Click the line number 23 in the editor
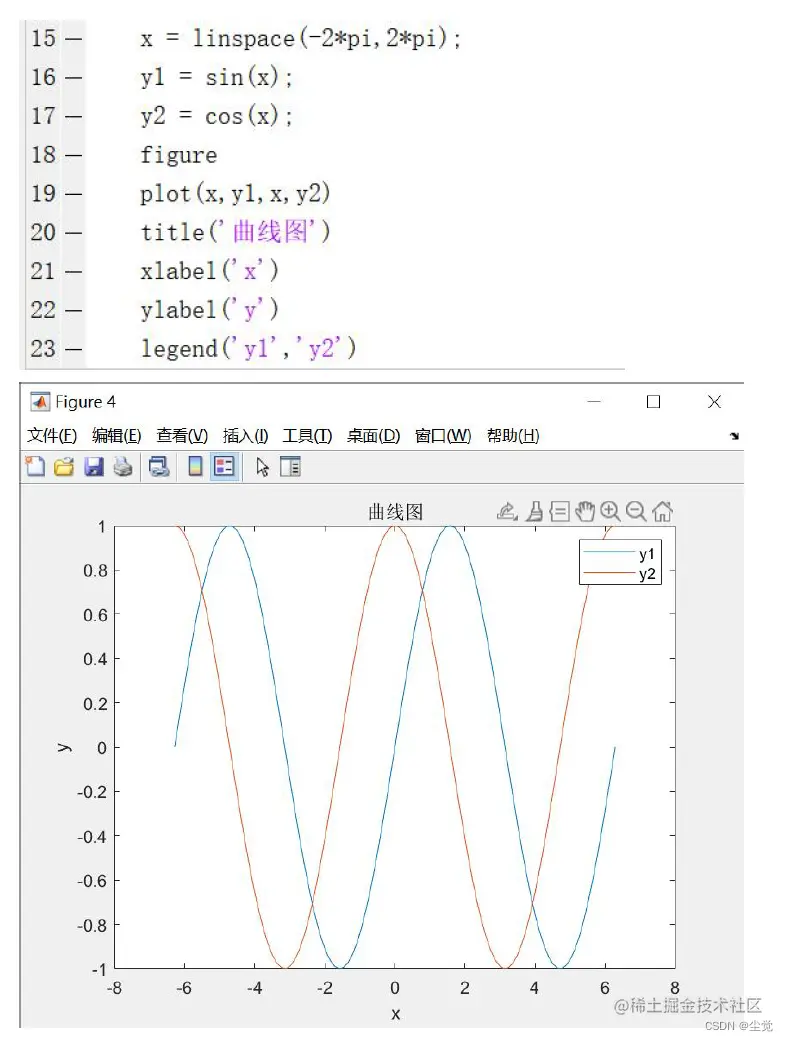788x1041 pixels. coord(43,348)
